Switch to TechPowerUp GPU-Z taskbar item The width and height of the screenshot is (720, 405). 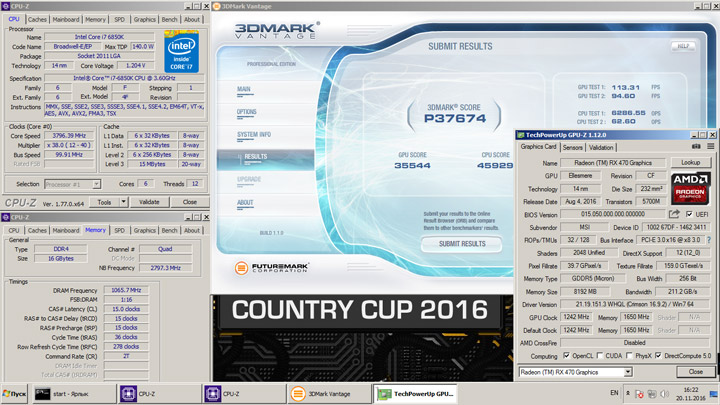coord(416,394)
